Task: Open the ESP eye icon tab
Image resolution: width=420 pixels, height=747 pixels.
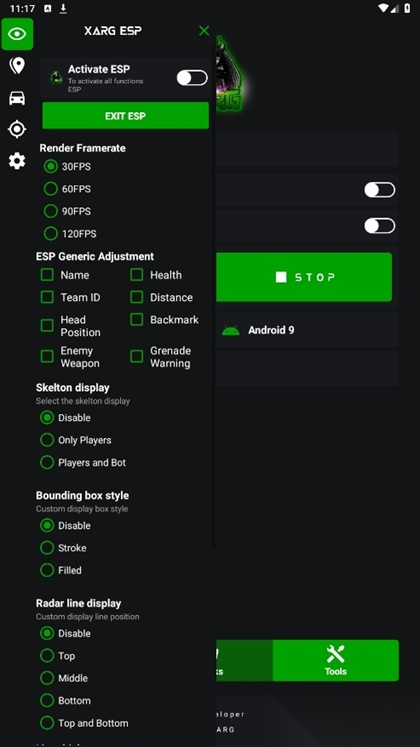Action: point(17,34)
